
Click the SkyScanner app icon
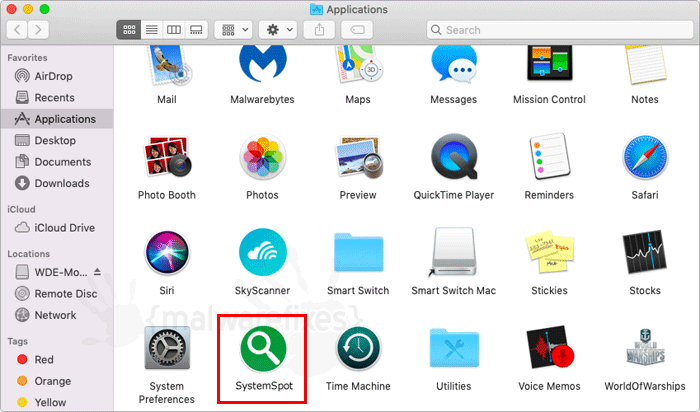(262, 252)
